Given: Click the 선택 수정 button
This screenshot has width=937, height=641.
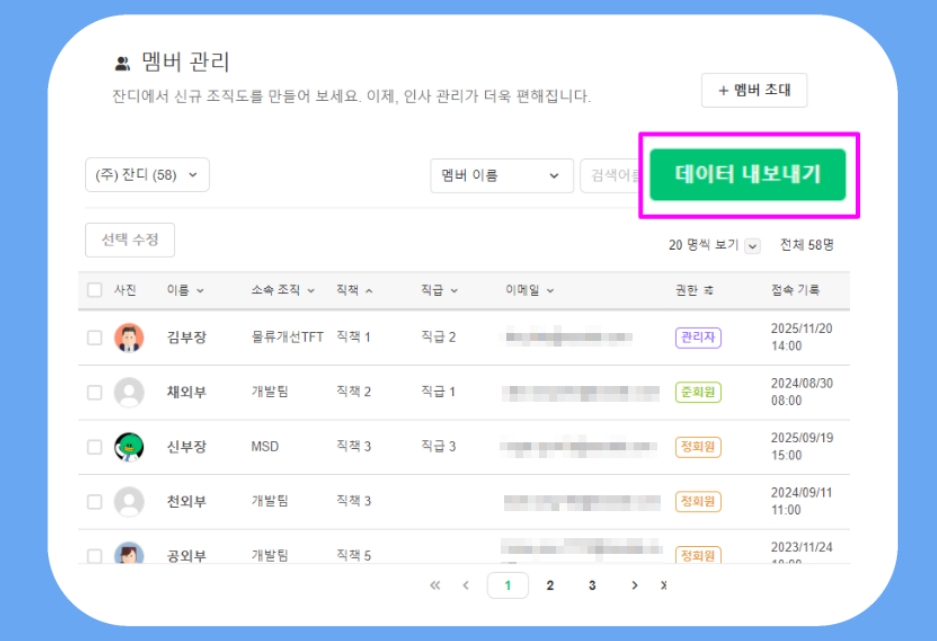Looking at the screenshot, I should click(x=130, y=240).
